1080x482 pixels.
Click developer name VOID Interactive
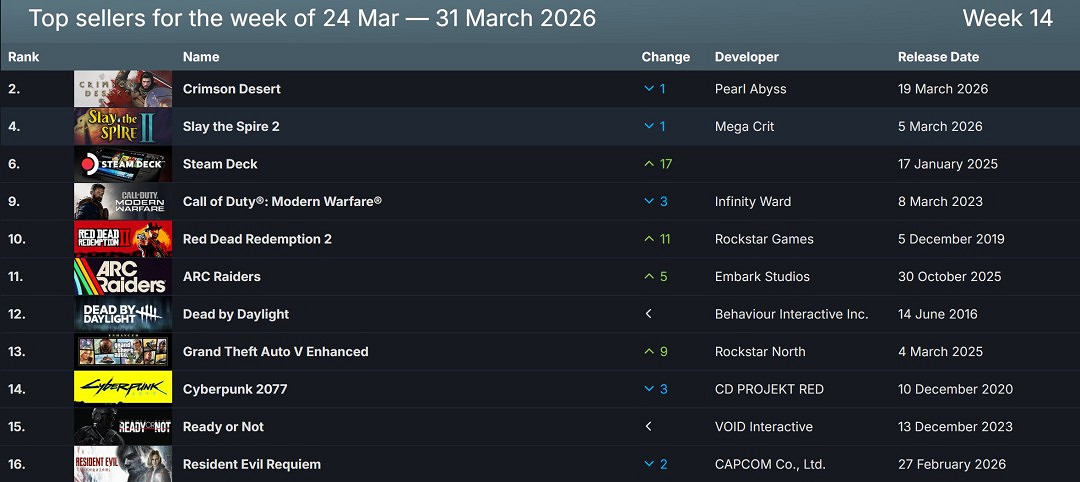(764, 426)
